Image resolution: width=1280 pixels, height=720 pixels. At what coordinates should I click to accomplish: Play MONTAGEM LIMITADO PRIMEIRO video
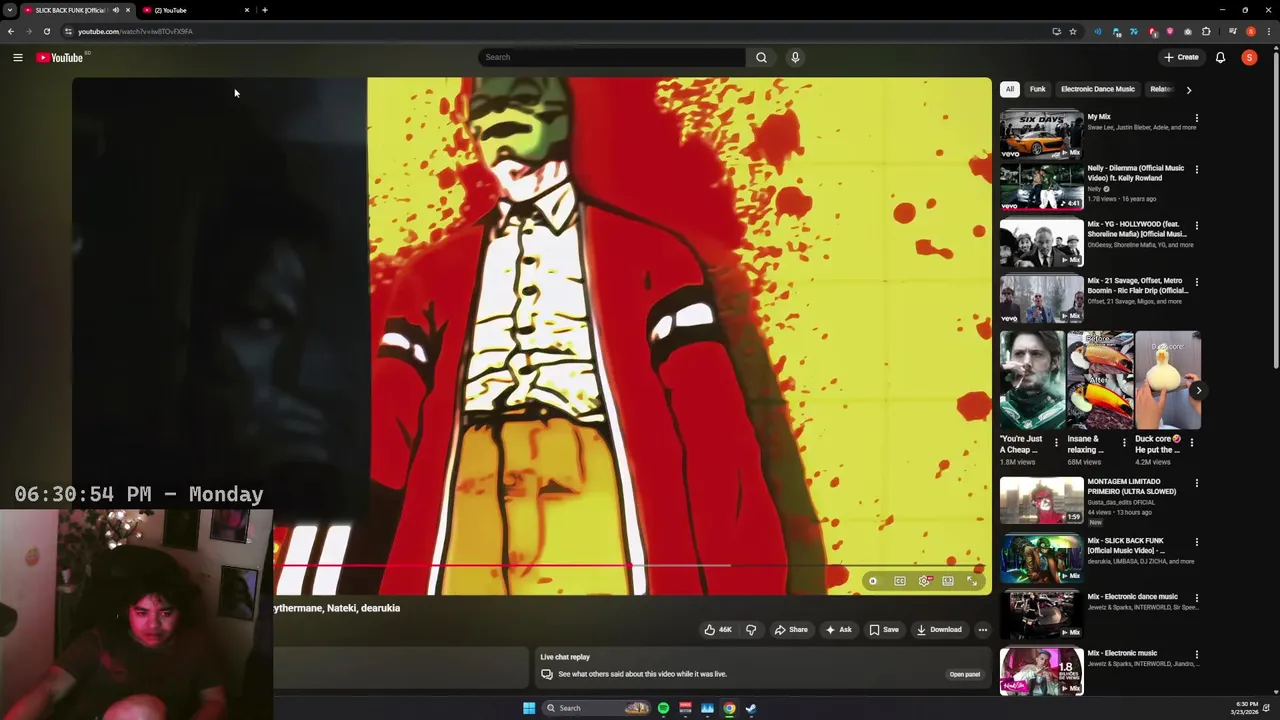pyautogui.click(x=1041, y=500)
